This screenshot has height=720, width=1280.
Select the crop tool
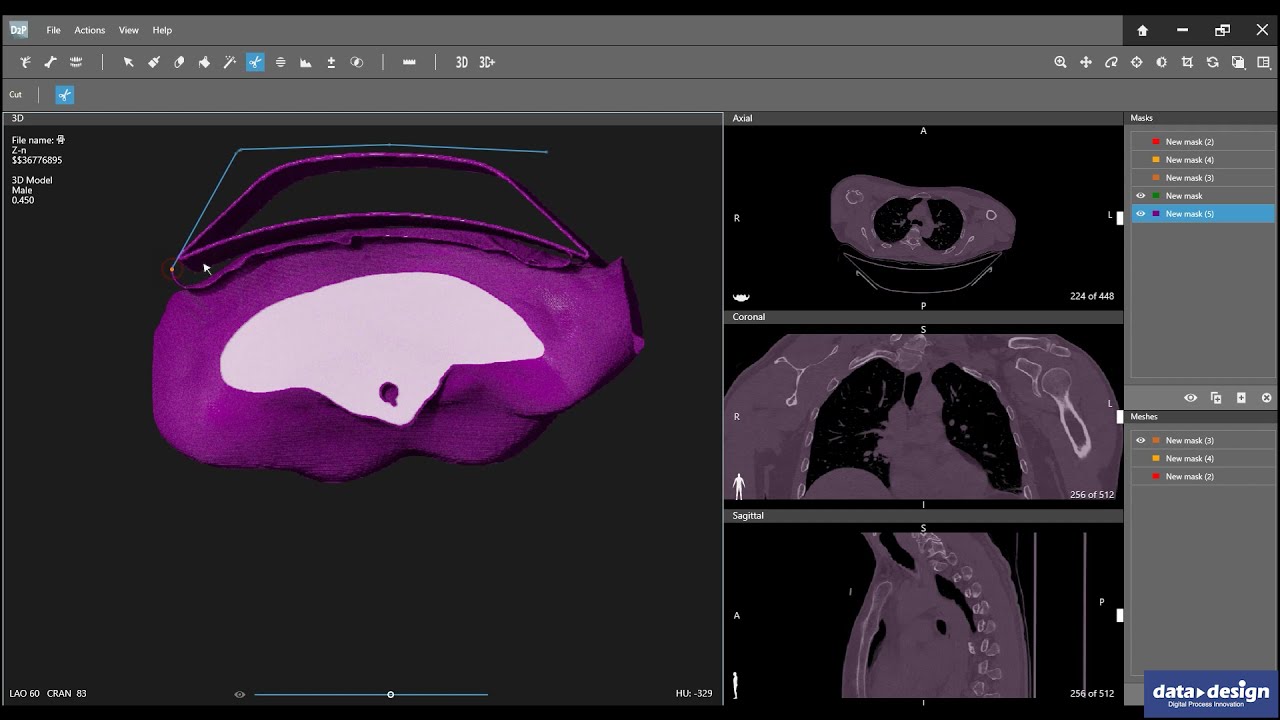coord(1187,62)
